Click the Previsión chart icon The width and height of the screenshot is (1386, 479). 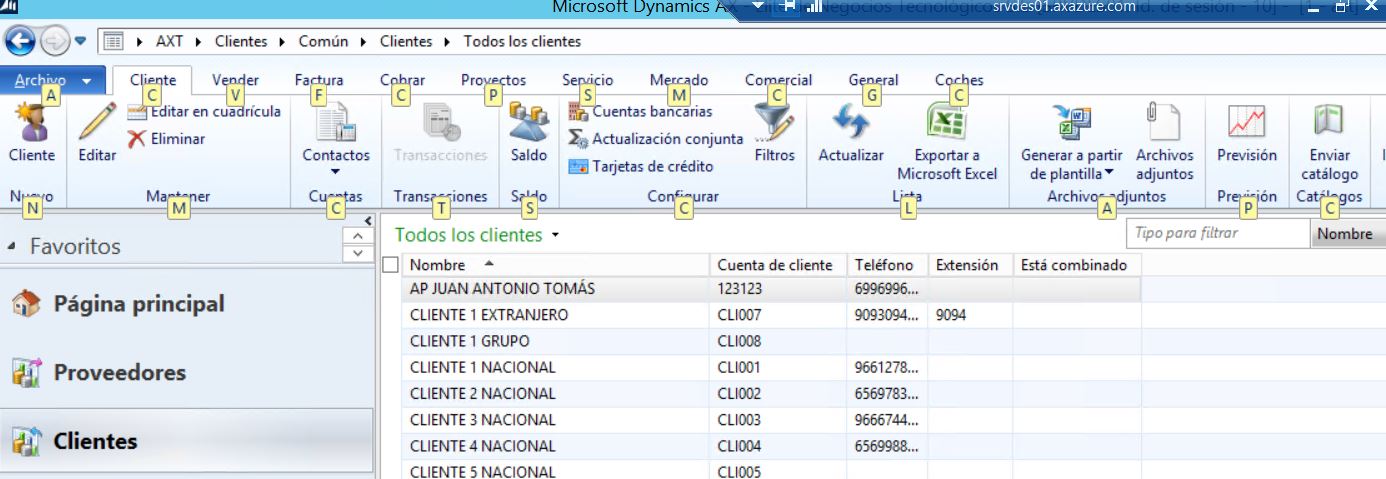(x=1247, y=123)
